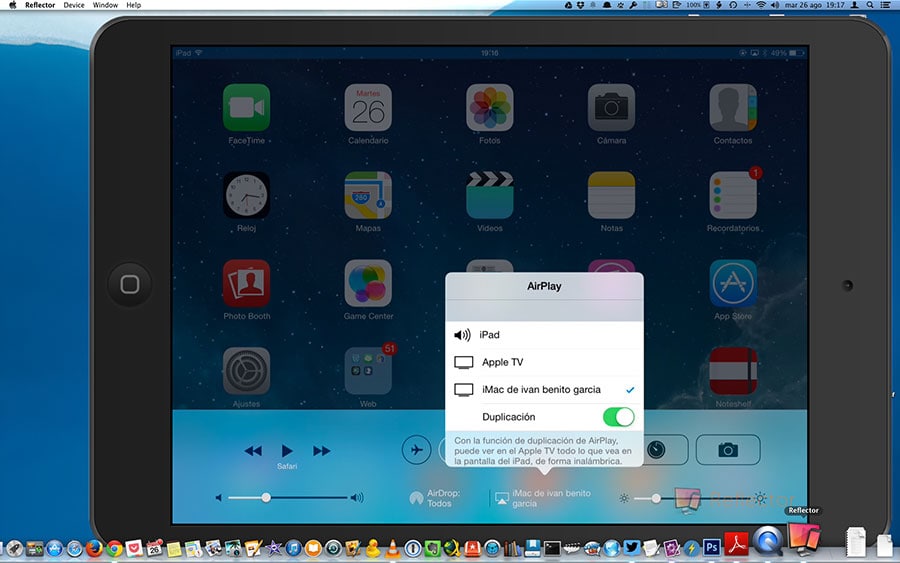Open the Apple menu

[x=13, y=5]
